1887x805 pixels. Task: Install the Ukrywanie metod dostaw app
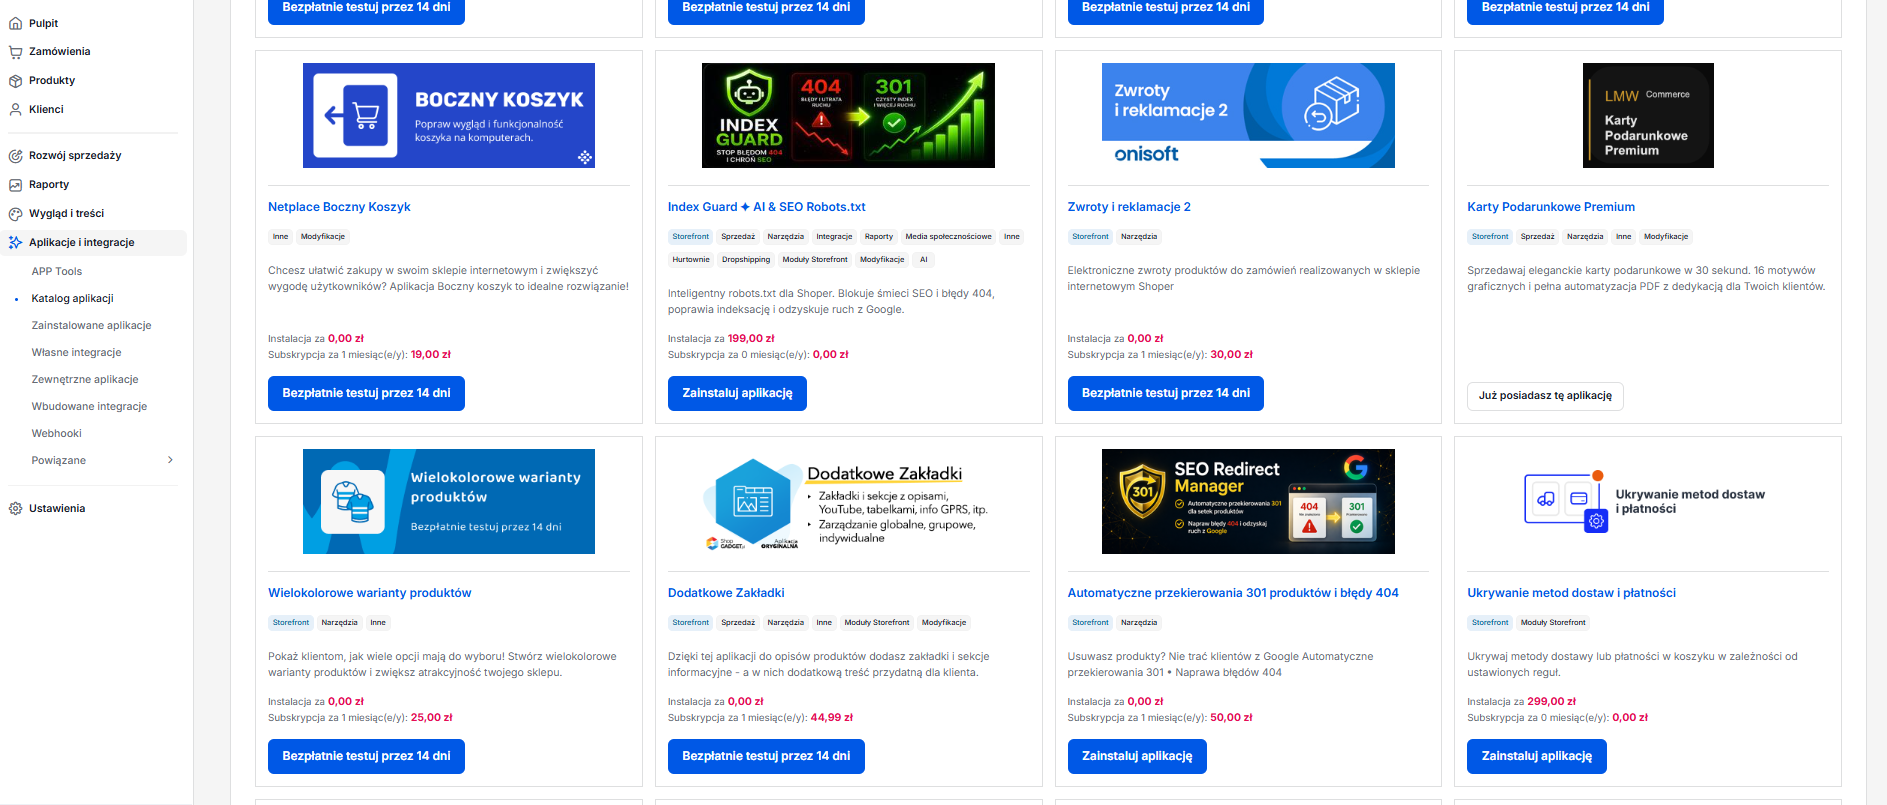click(x=1537, y=756)
